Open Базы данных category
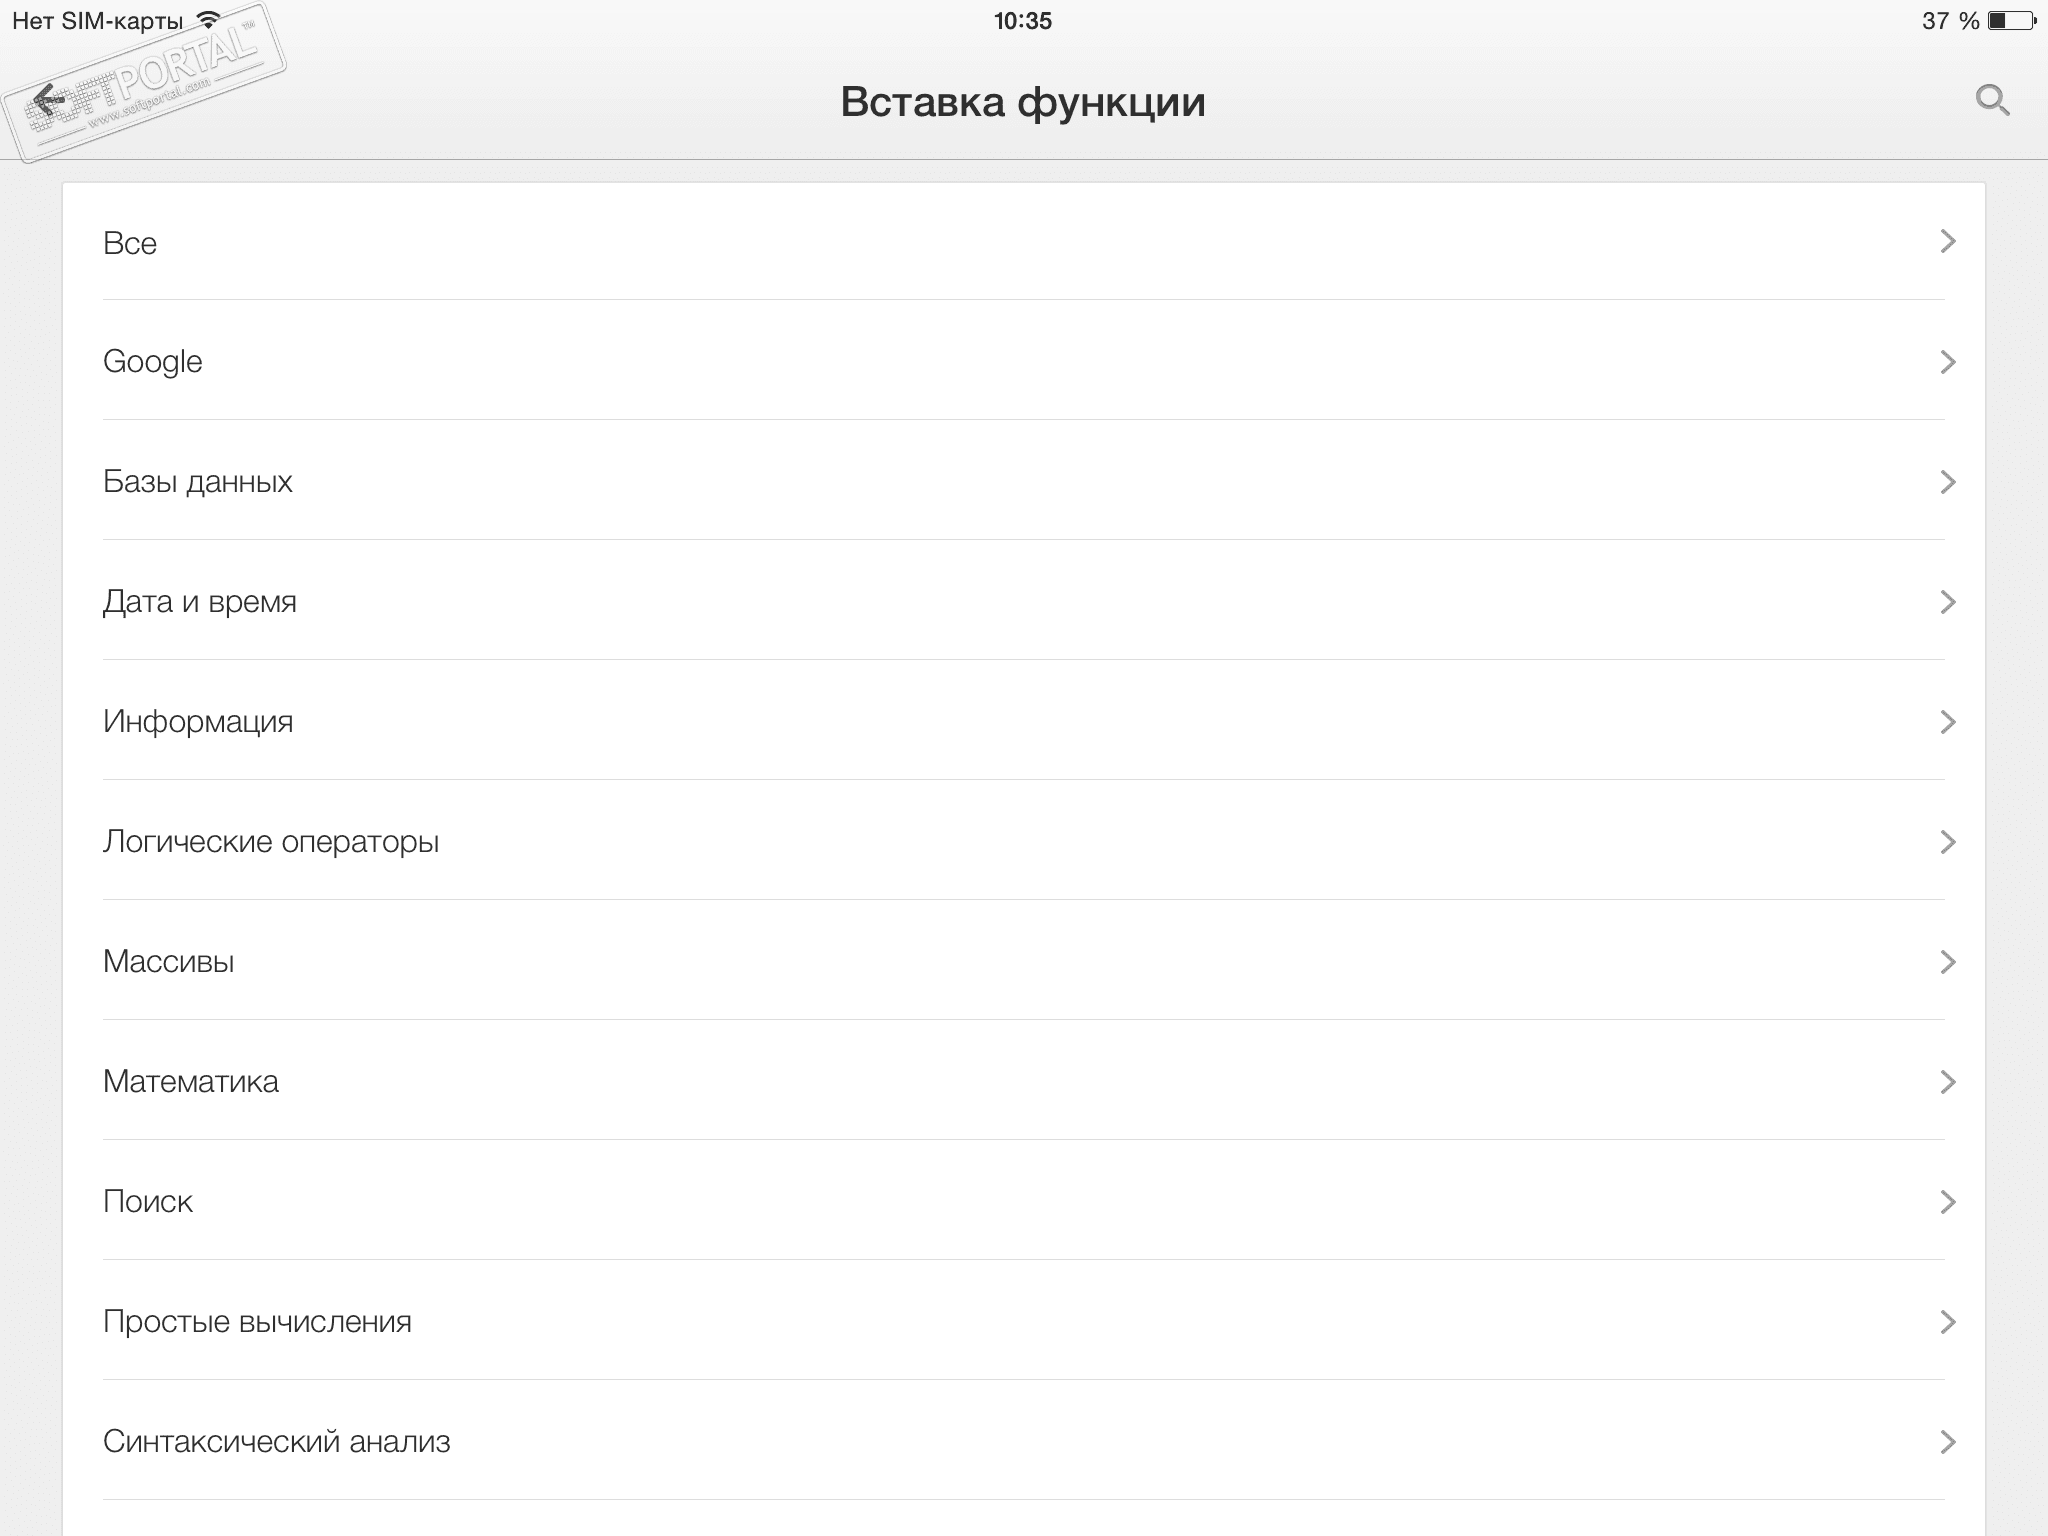The width and height of the screenshot is (2048, 1536). [198, 482]
